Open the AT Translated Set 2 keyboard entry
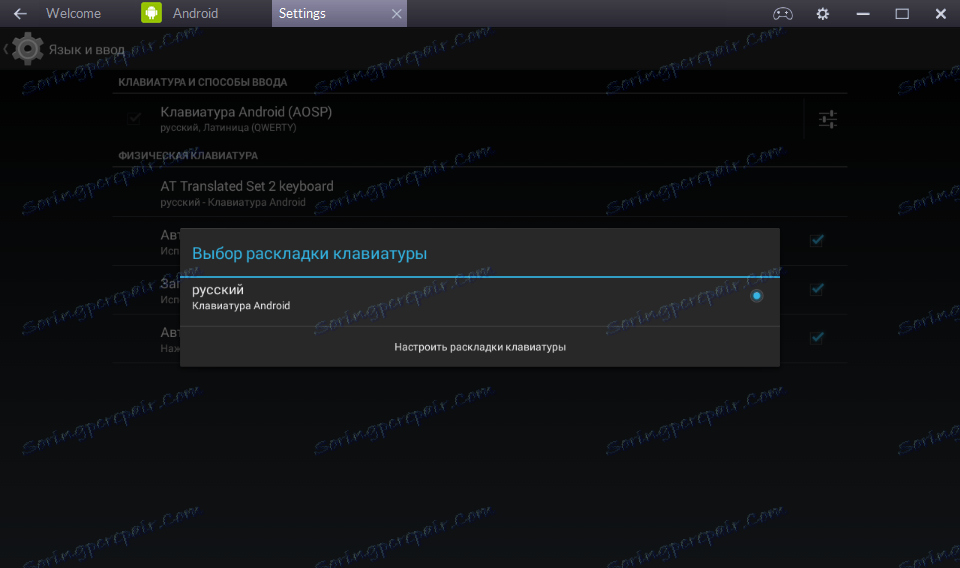 [x=480, y=192]
